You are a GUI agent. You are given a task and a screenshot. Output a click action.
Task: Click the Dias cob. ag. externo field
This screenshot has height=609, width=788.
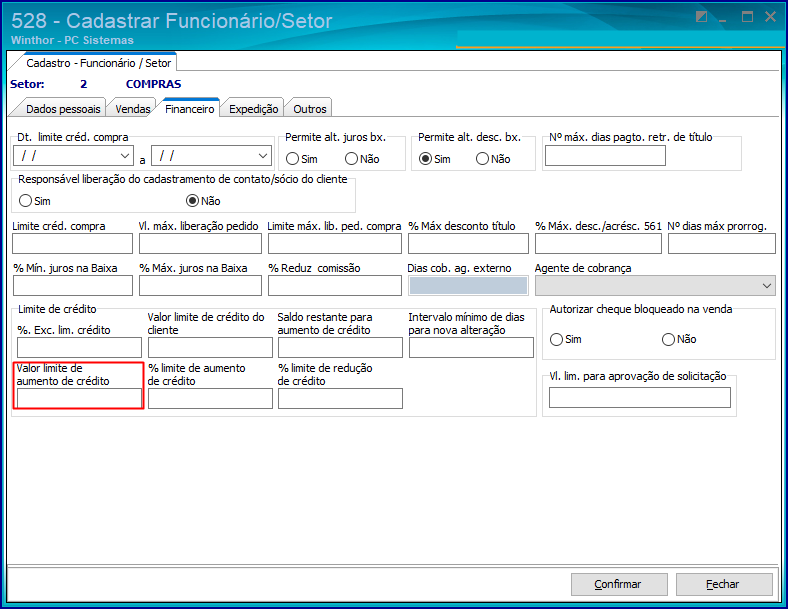468,285
